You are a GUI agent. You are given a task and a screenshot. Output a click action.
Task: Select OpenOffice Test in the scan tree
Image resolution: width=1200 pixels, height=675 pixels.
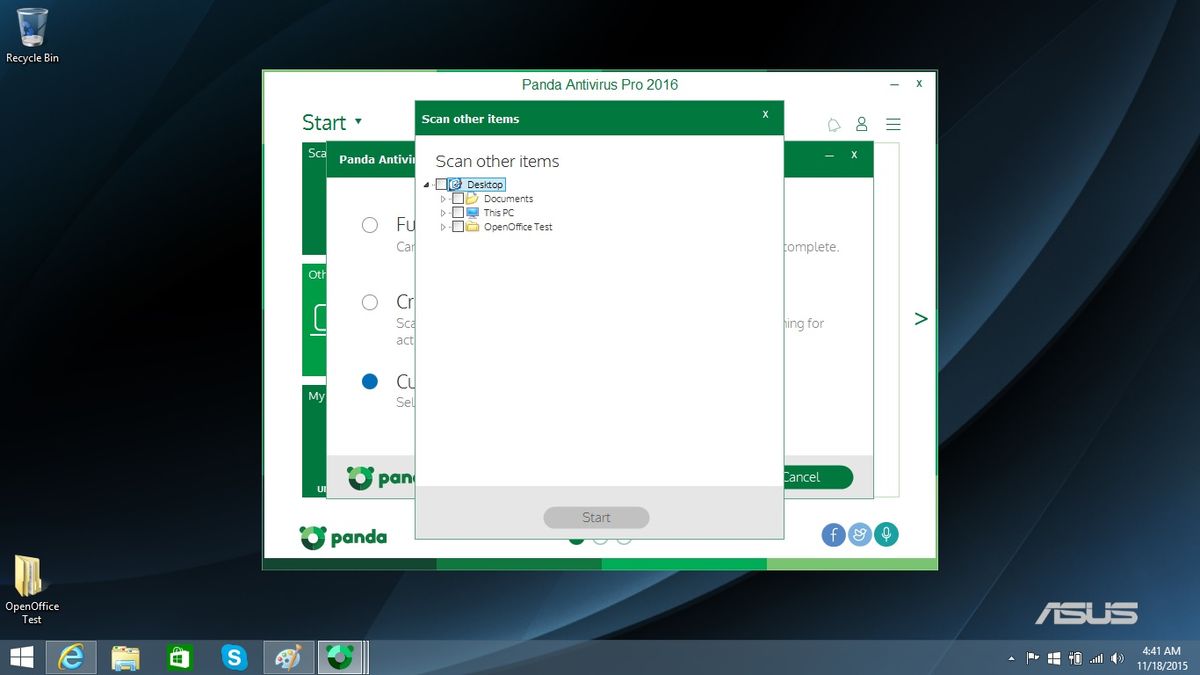518,227
